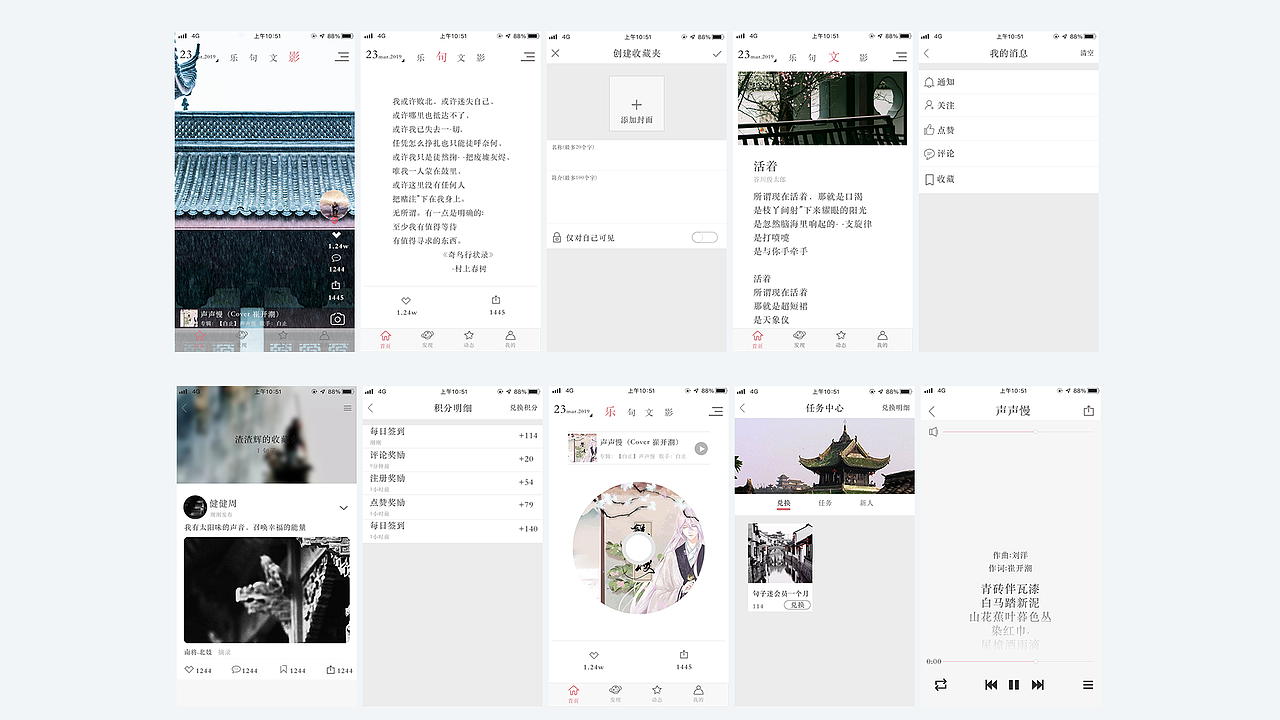Image resolution: width=1280 pixels, height=720 pixels.
Task: Tap 兑换明细 on the 任务中心 screen
Action: (x=895, y=408)
